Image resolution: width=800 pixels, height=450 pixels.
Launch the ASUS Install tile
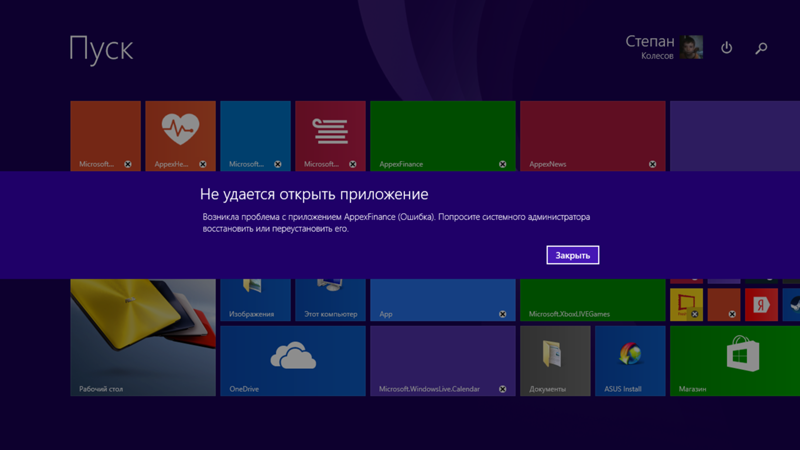coord(630,360)
